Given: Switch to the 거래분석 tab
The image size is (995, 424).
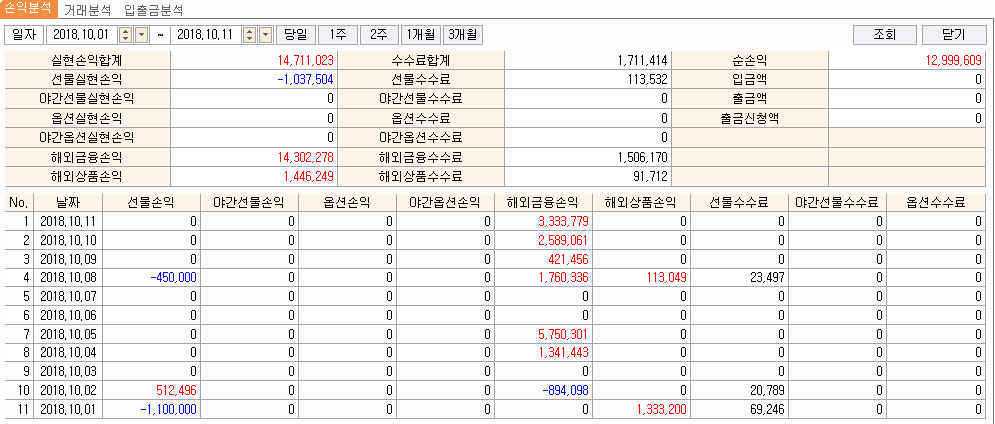Looking at the screenshot, I should (87, 10).
